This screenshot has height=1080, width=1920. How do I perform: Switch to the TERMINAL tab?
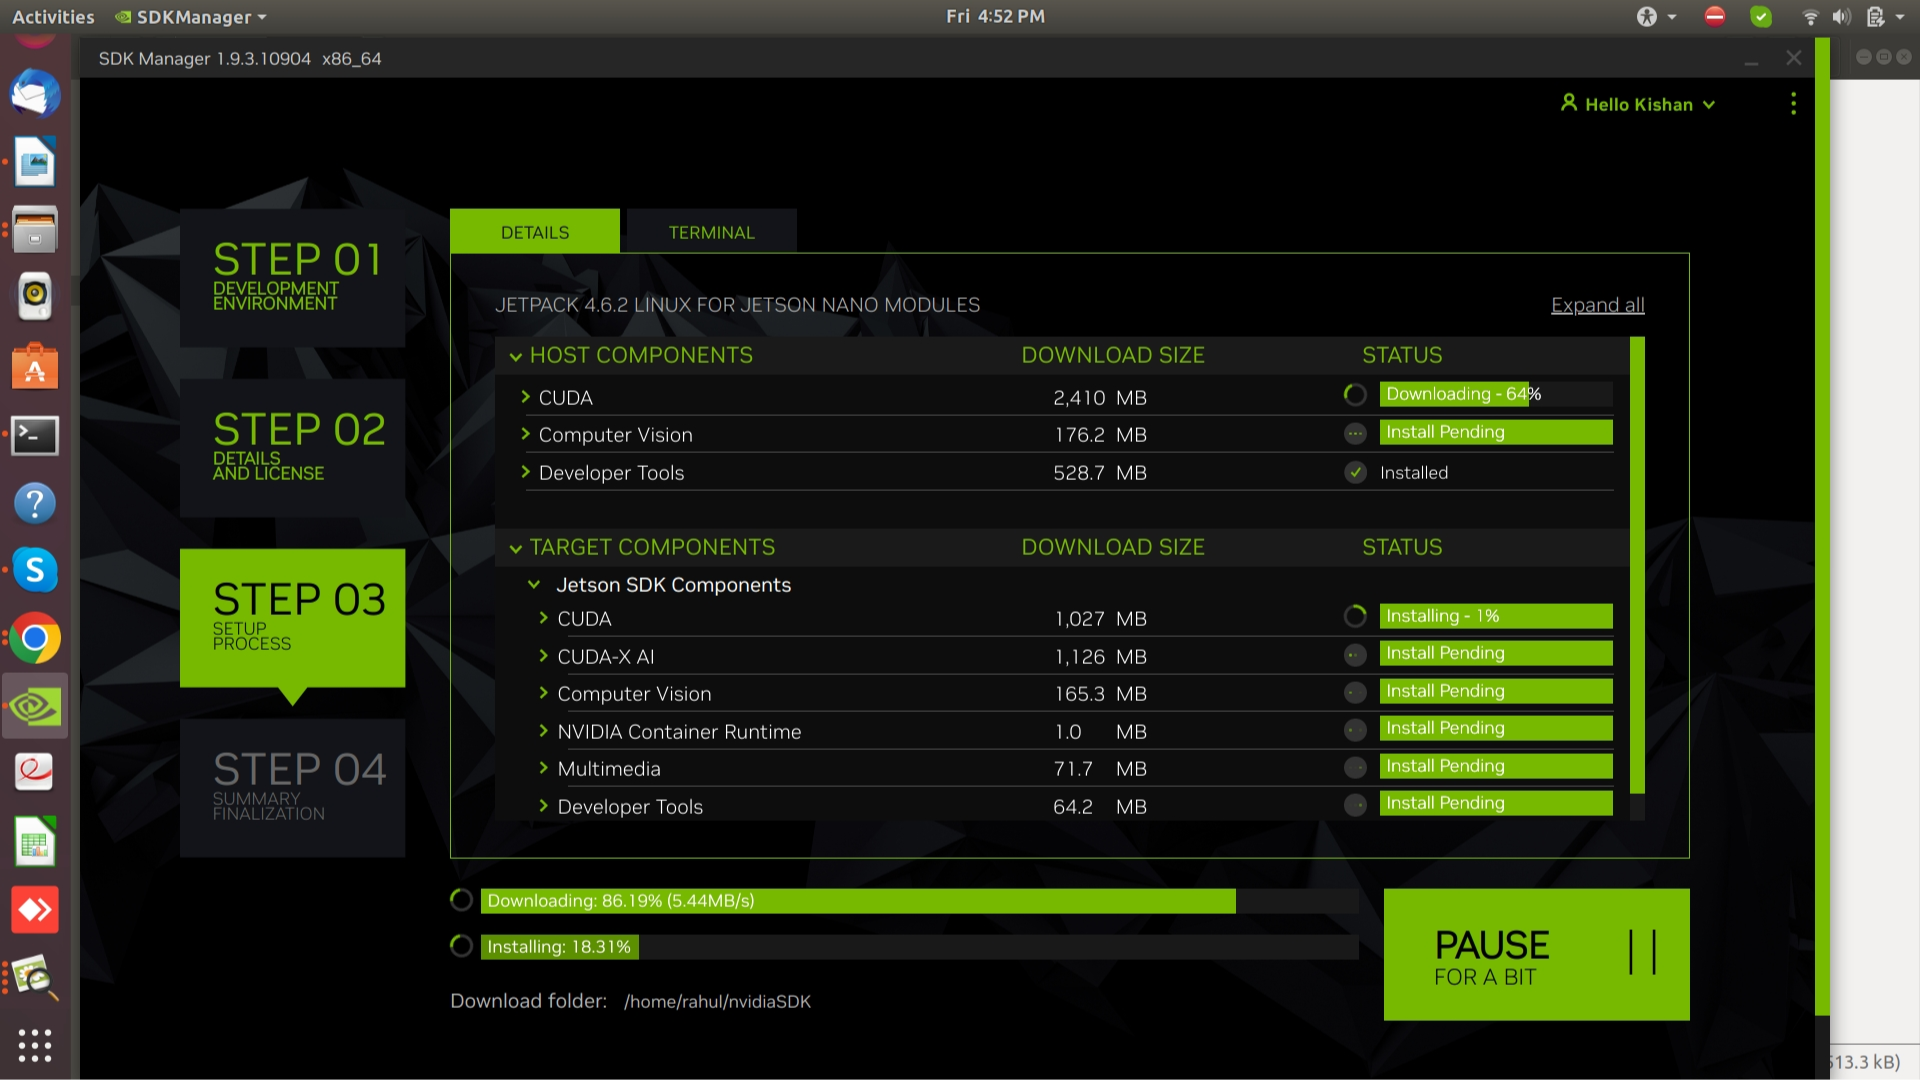[x=711, y=232]
